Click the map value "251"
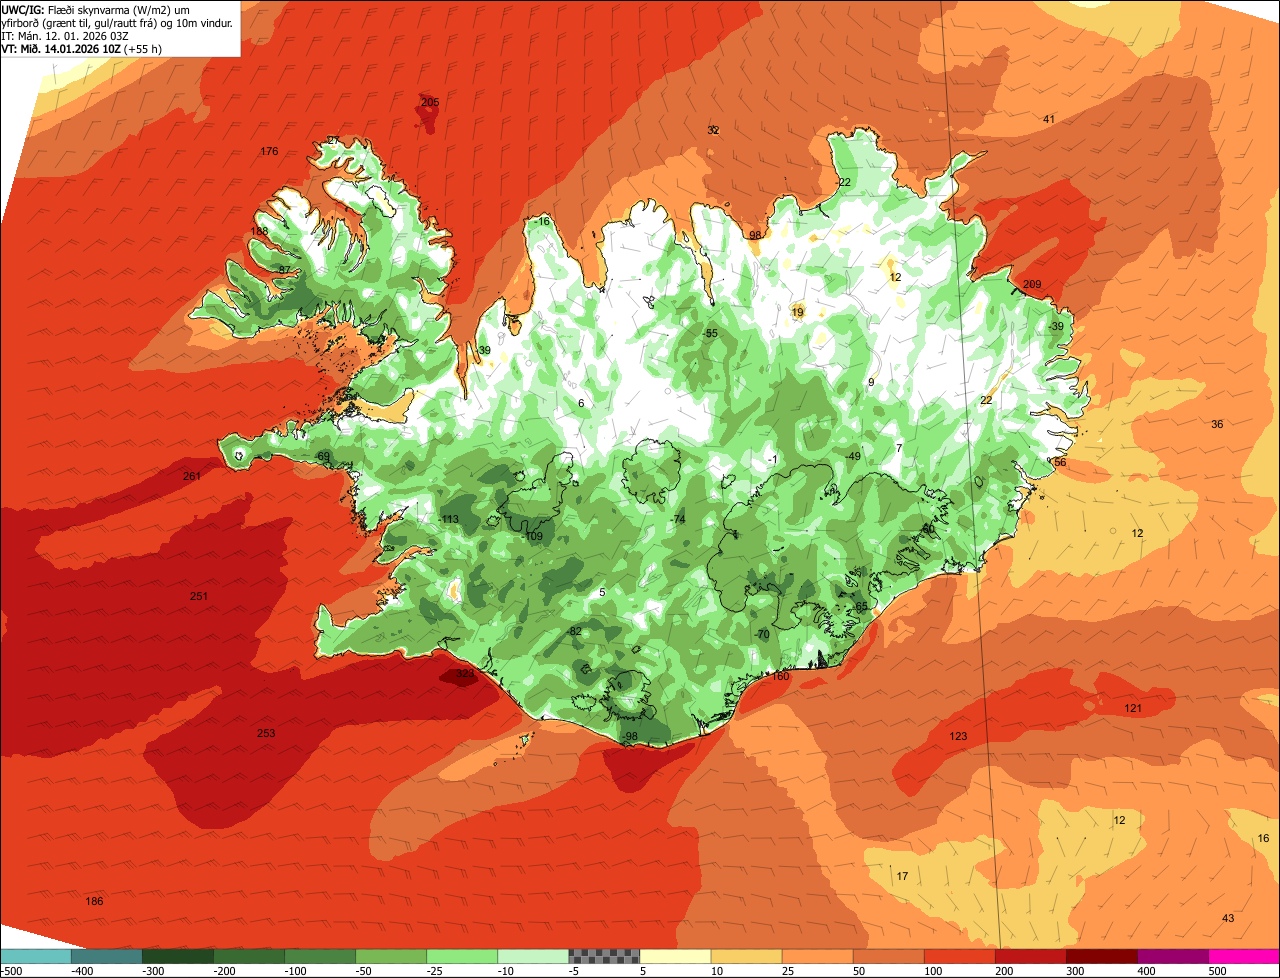Viewport: 1280px width, 978px height. tap(199, 596)
